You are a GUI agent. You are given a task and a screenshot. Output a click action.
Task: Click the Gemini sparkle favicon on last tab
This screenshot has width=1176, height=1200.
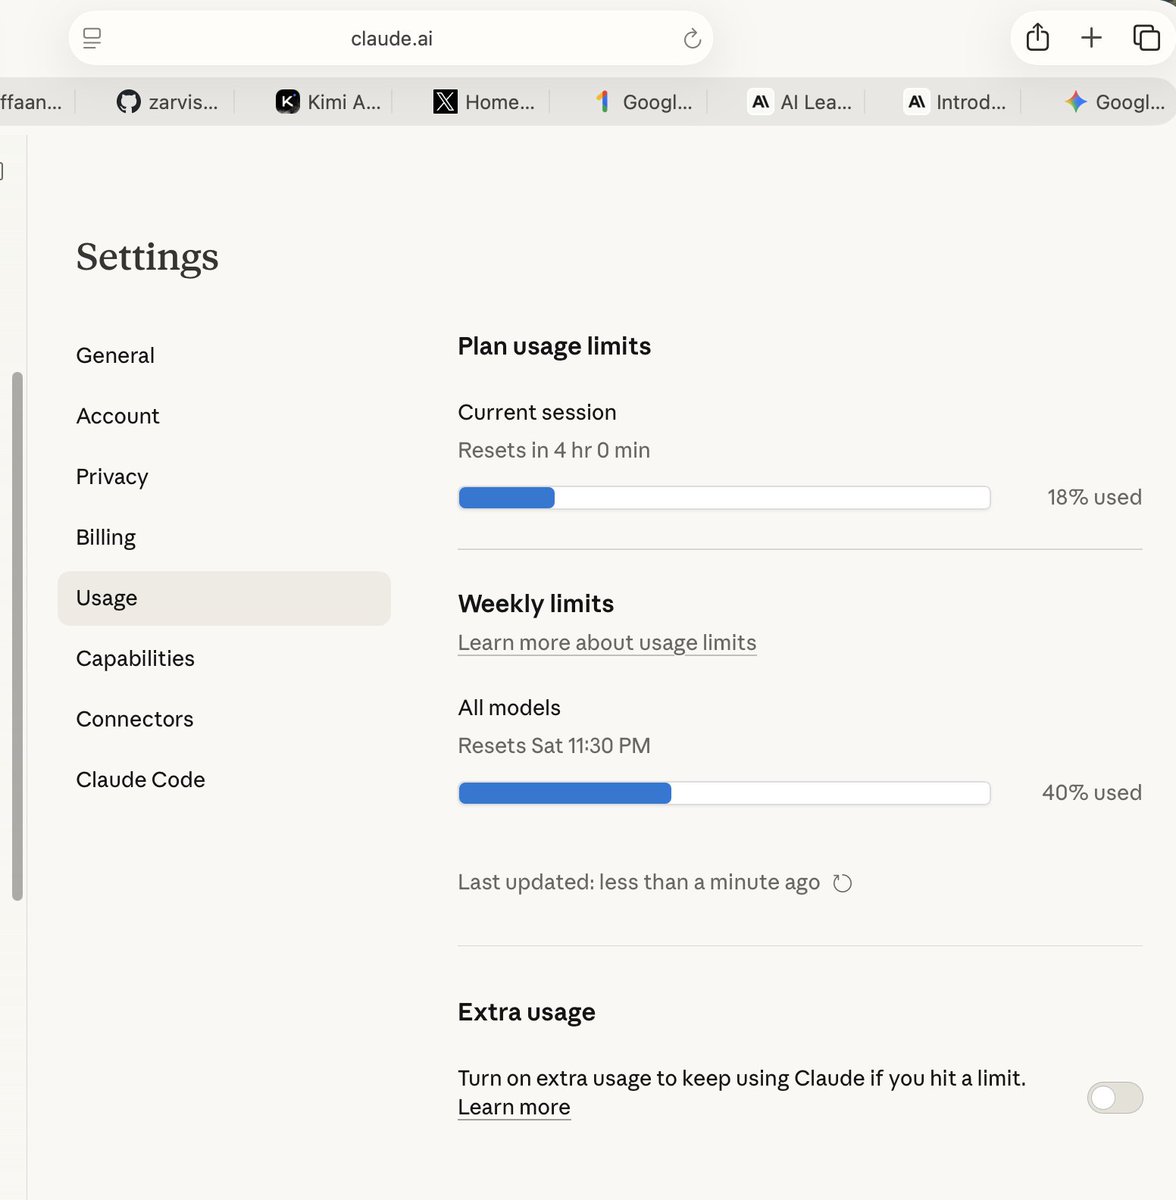[x=1076, y=102]
